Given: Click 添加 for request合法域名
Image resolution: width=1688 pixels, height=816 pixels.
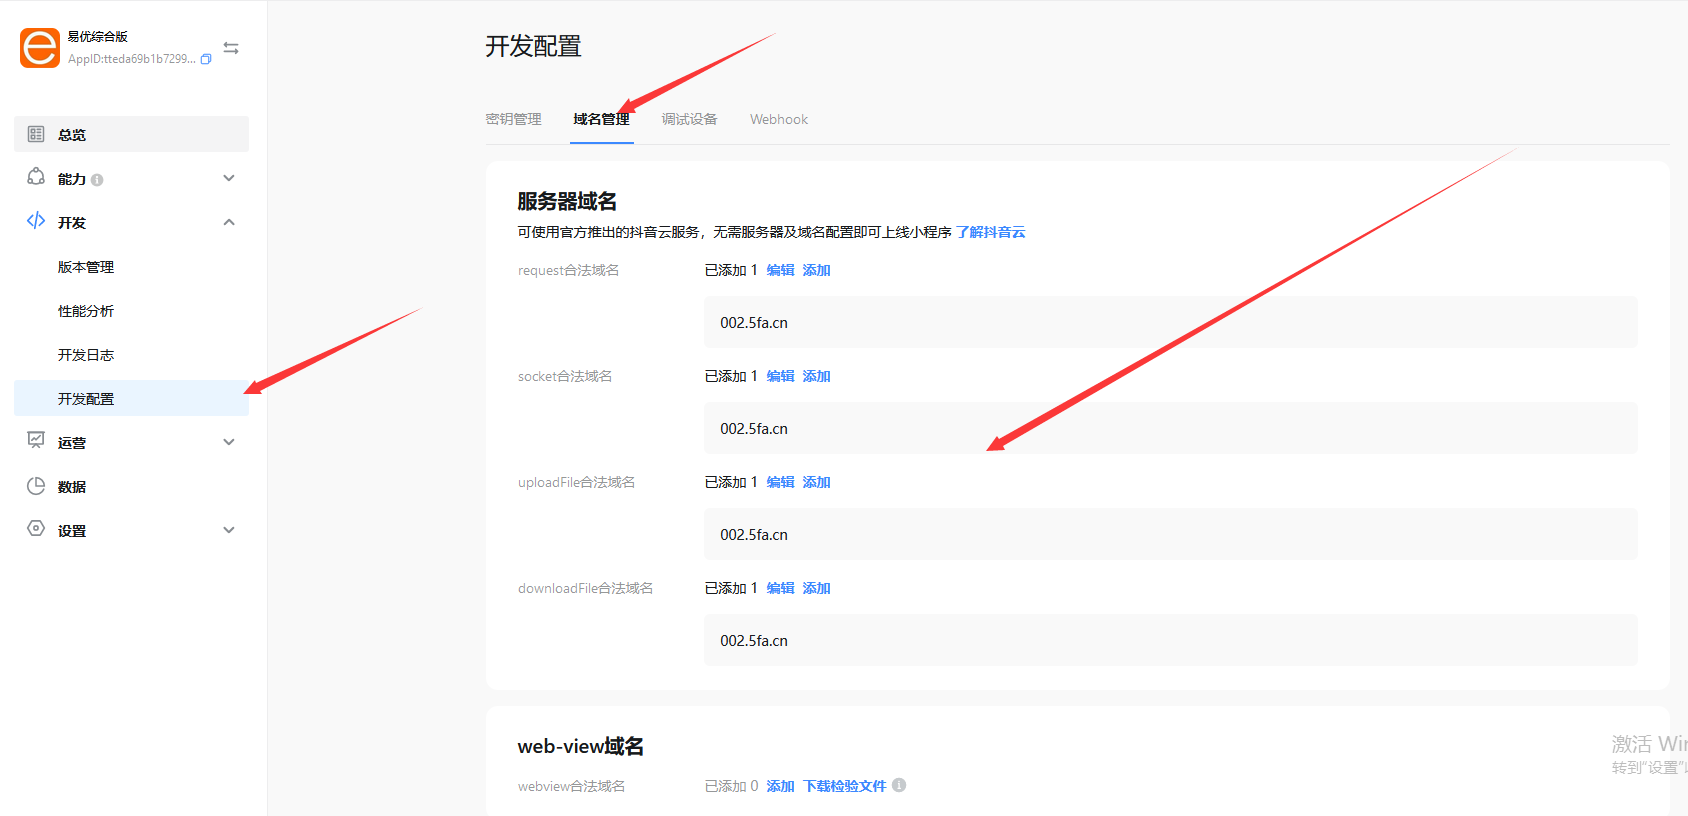Looking at the screenshot, I should pyautogui.click(x=817, y=270).
